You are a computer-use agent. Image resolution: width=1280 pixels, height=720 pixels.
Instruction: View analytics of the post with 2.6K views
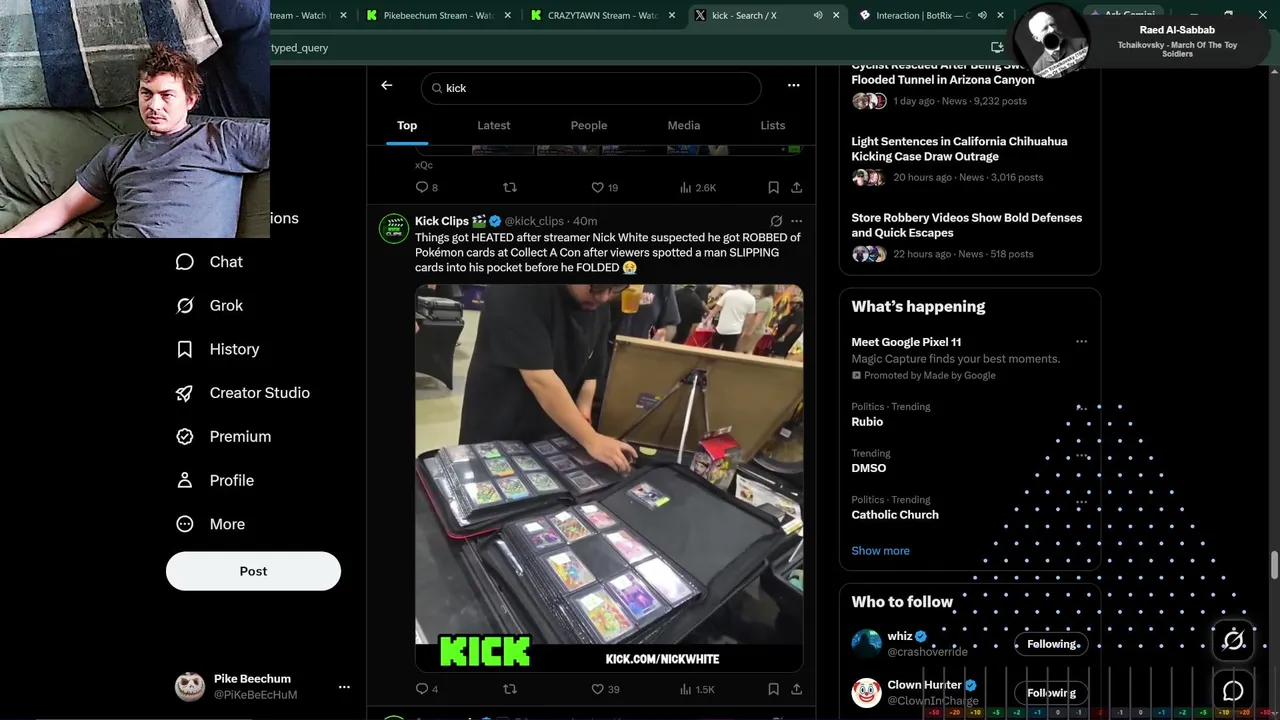tap(698, 187)
